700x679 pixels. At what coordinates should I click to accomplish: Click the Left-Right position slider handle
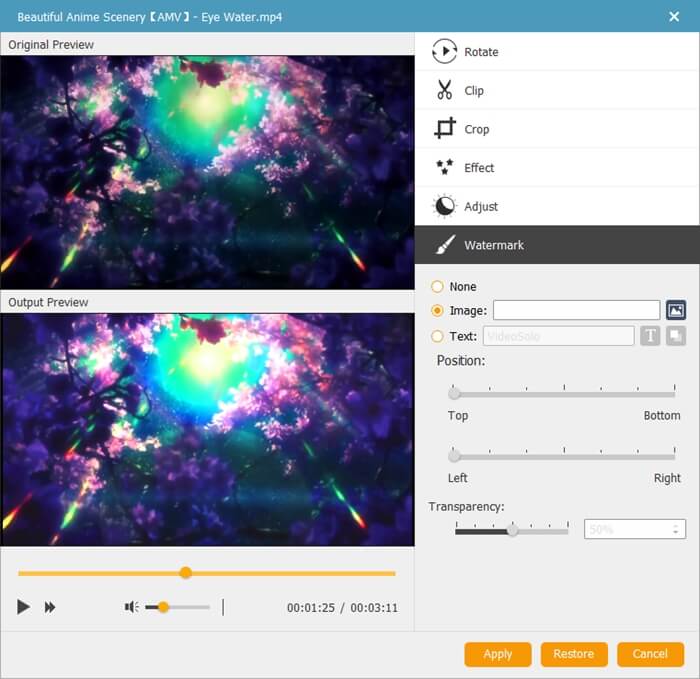[454, 456]
